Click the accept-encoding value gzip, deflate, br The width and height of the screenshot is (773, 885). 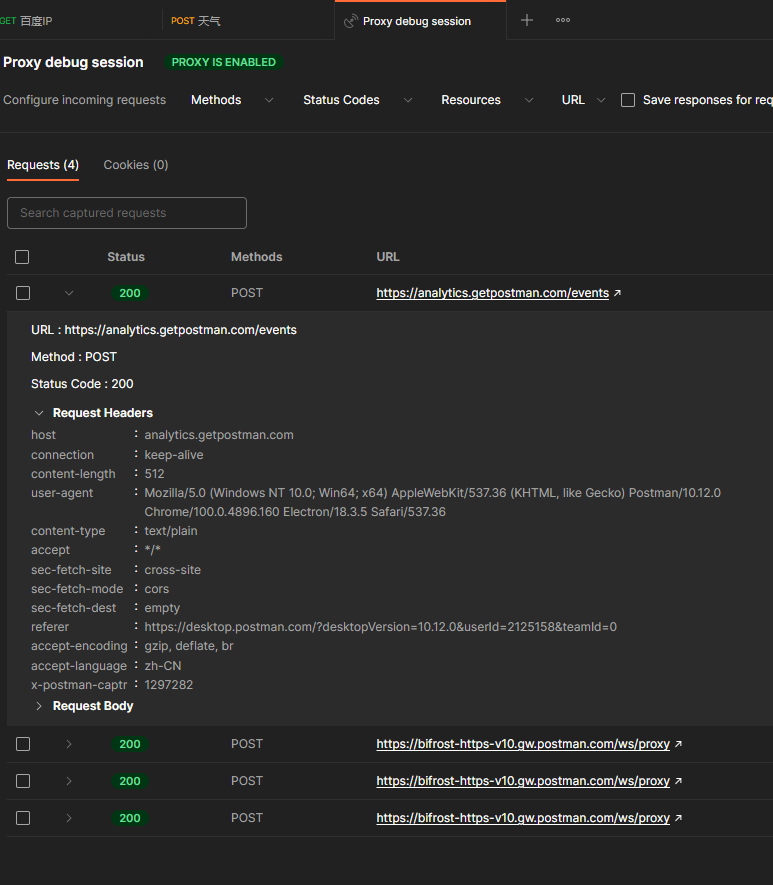click(189, 646)
